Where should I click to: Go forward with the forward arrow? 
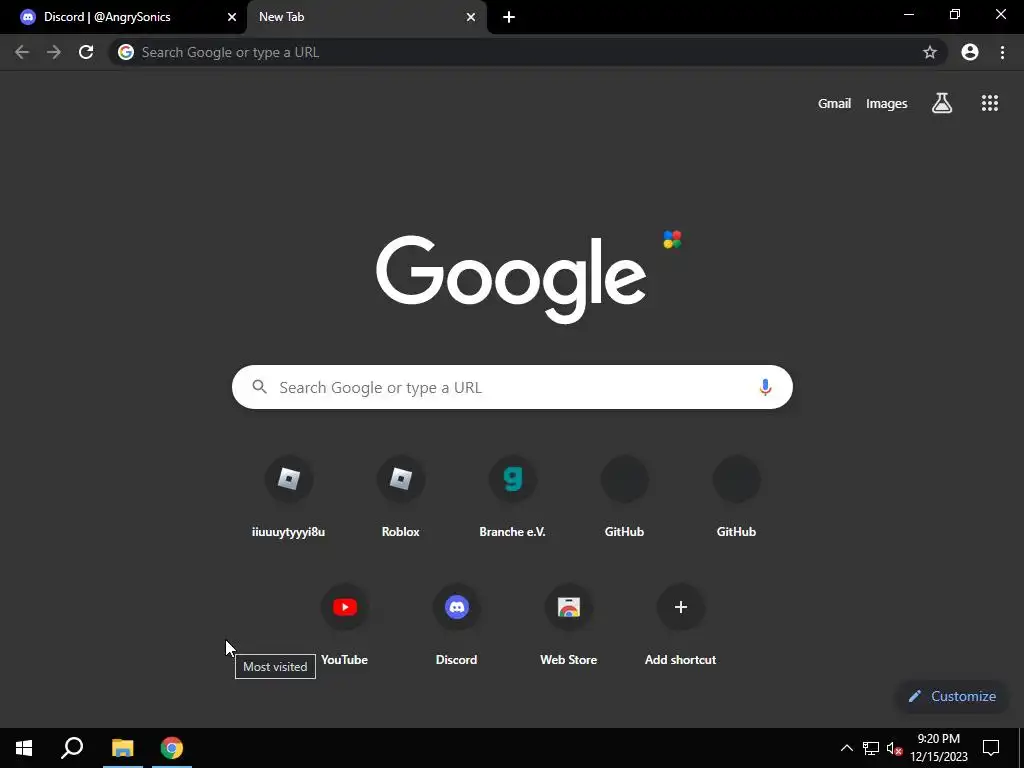click(x=54, y=52)
